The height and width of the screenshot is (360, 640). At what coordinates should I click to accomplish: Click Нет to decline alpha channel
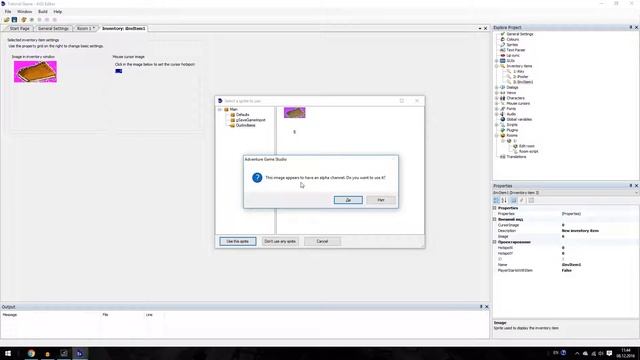(381, 200)
